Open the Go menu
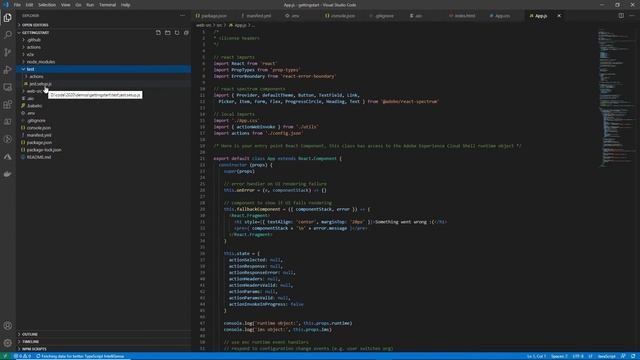This screenshot has height=360, width=640. [78, 5]
